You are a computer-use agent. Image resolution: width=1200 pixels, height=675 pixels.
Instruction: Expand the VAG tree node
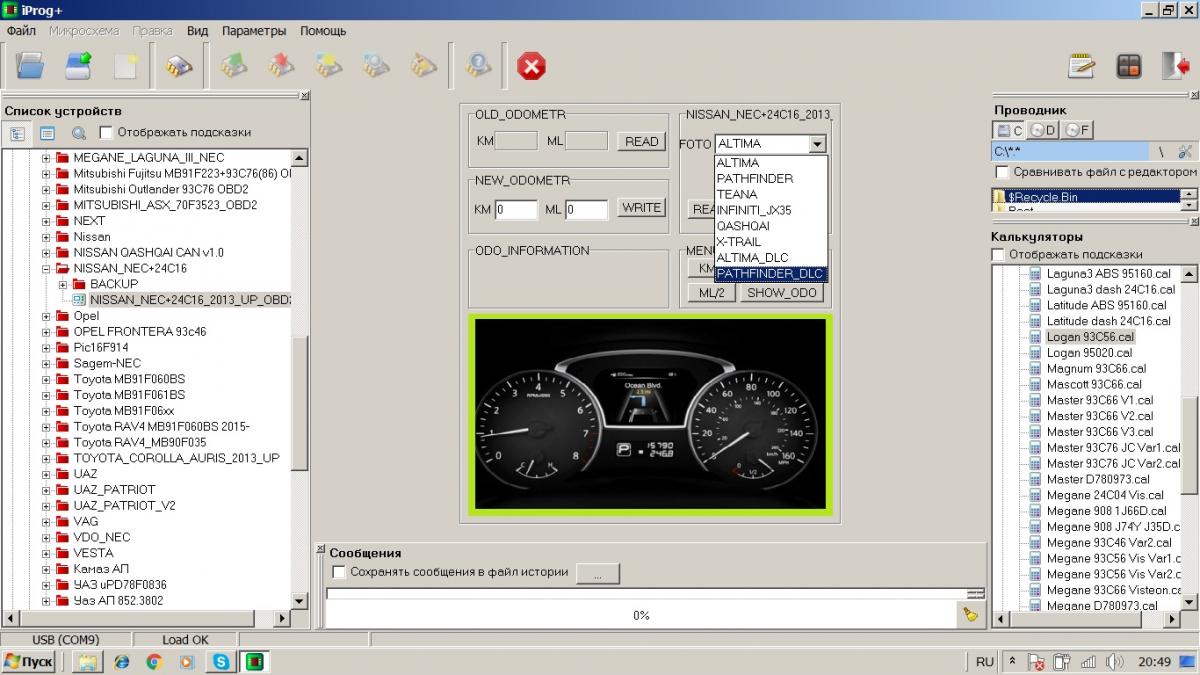(46, 522)
